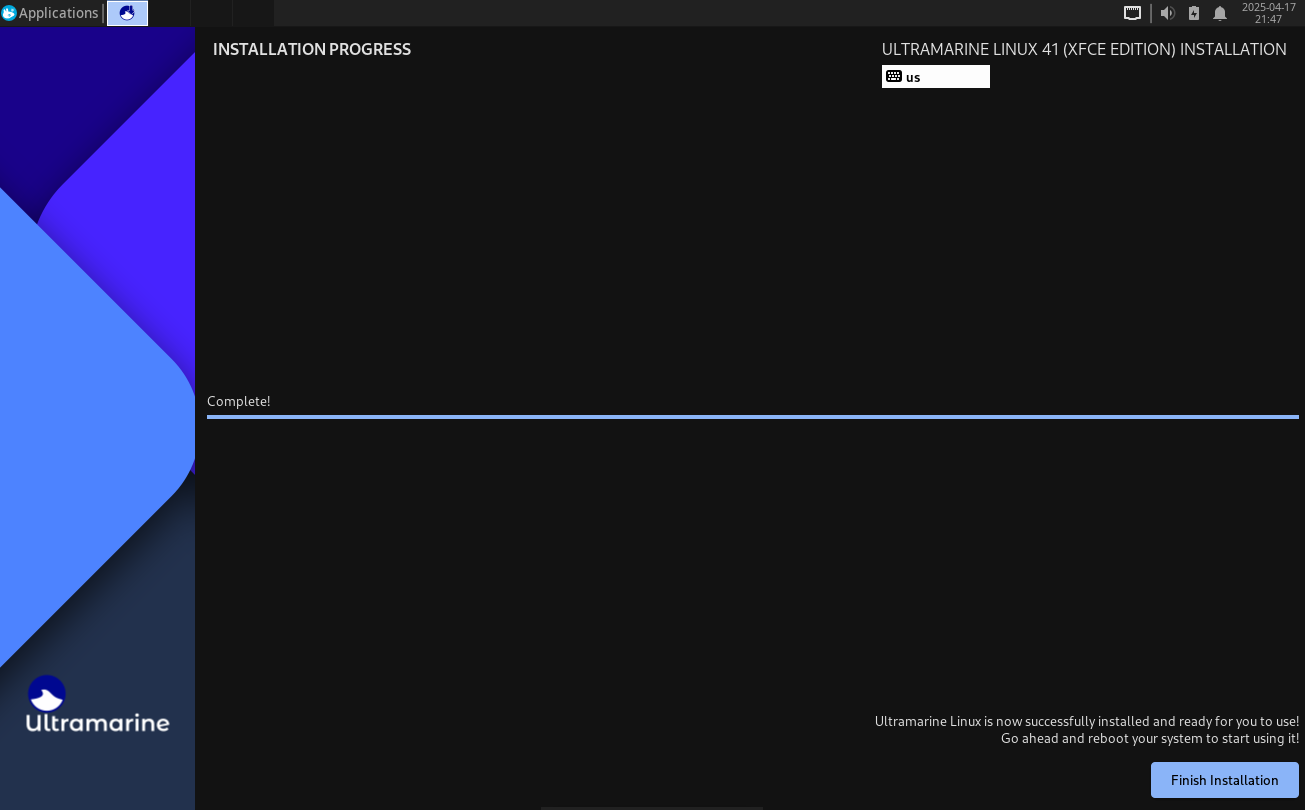Click the volume speaker icon
Screen dimensions: 1305x810
1167,13
